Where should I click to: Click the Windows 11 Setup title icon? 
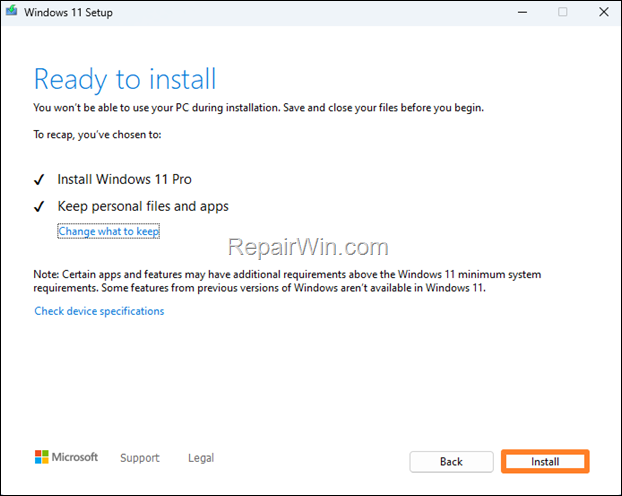point(12,11)
